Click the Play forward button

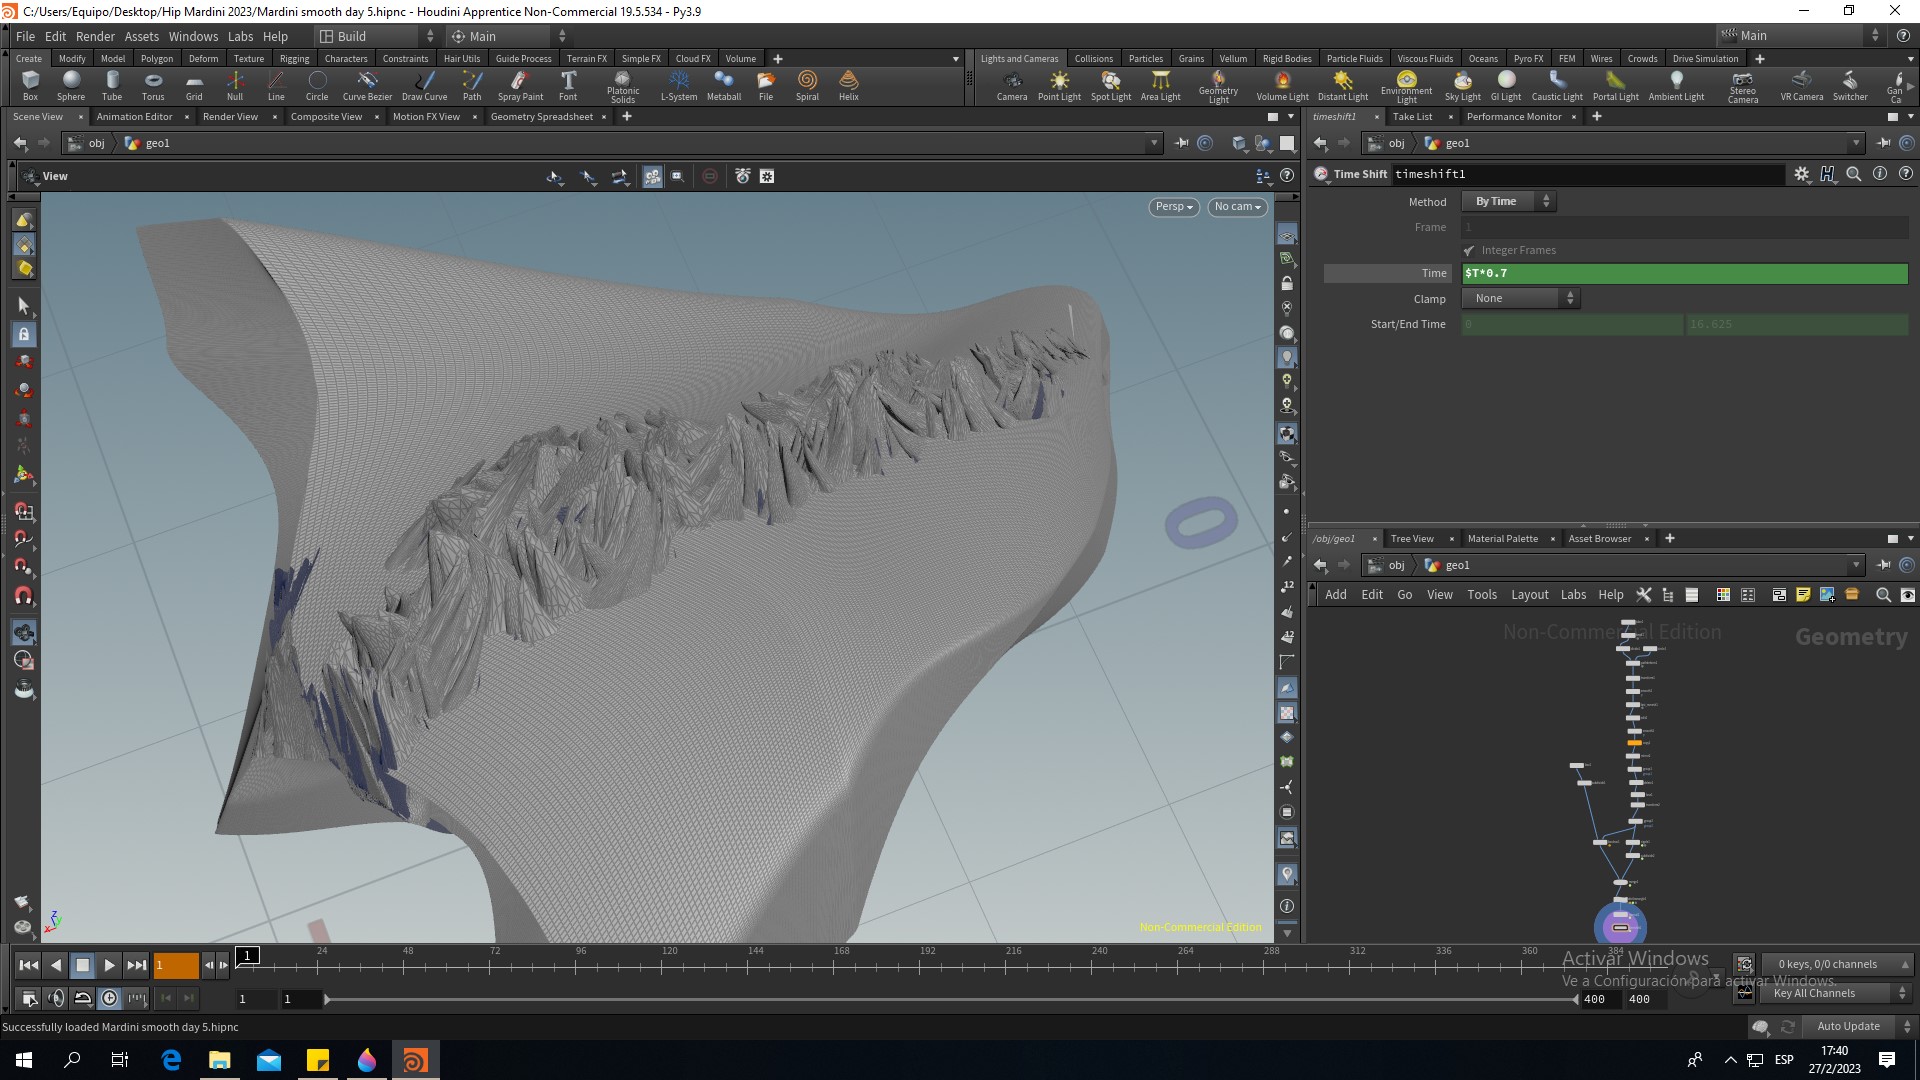point(110,966)
